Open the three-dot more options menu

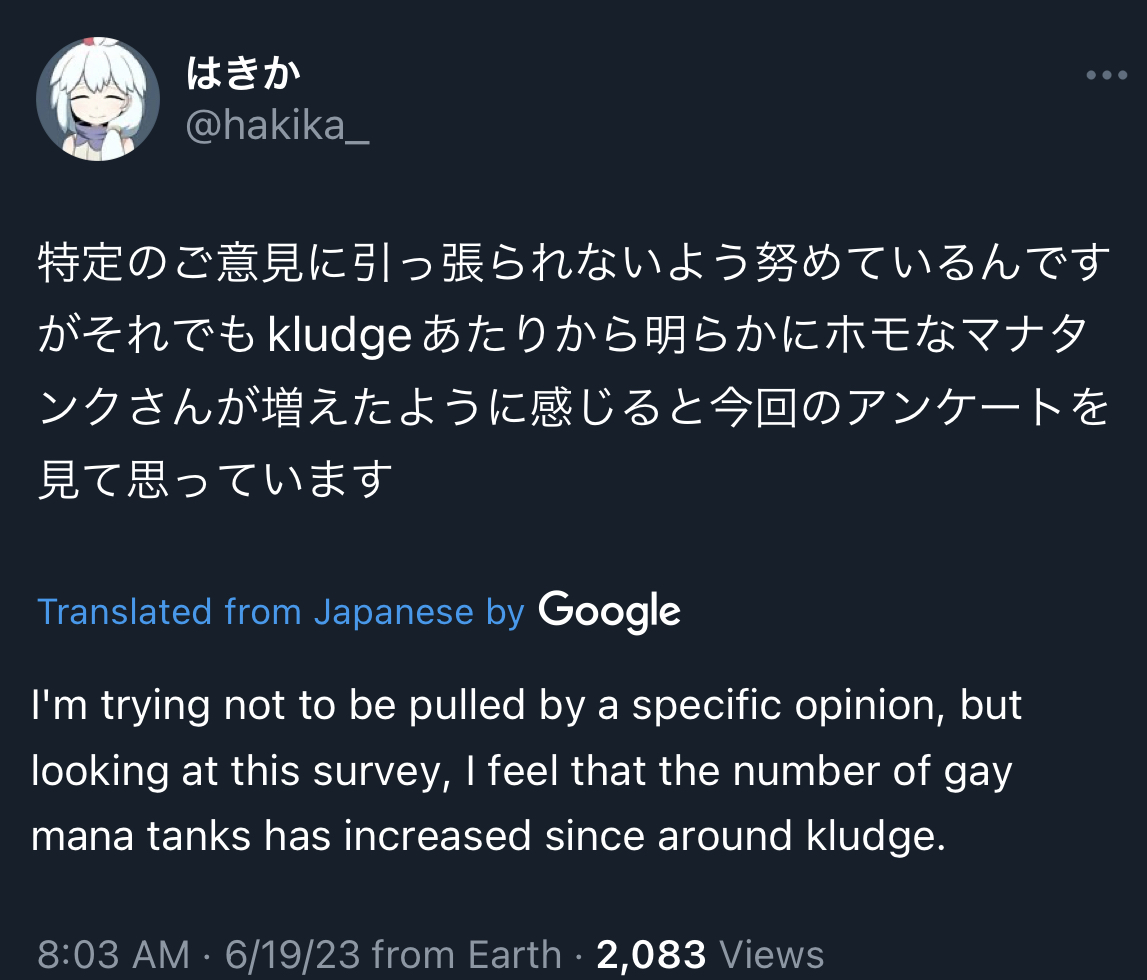[1106, 76]
